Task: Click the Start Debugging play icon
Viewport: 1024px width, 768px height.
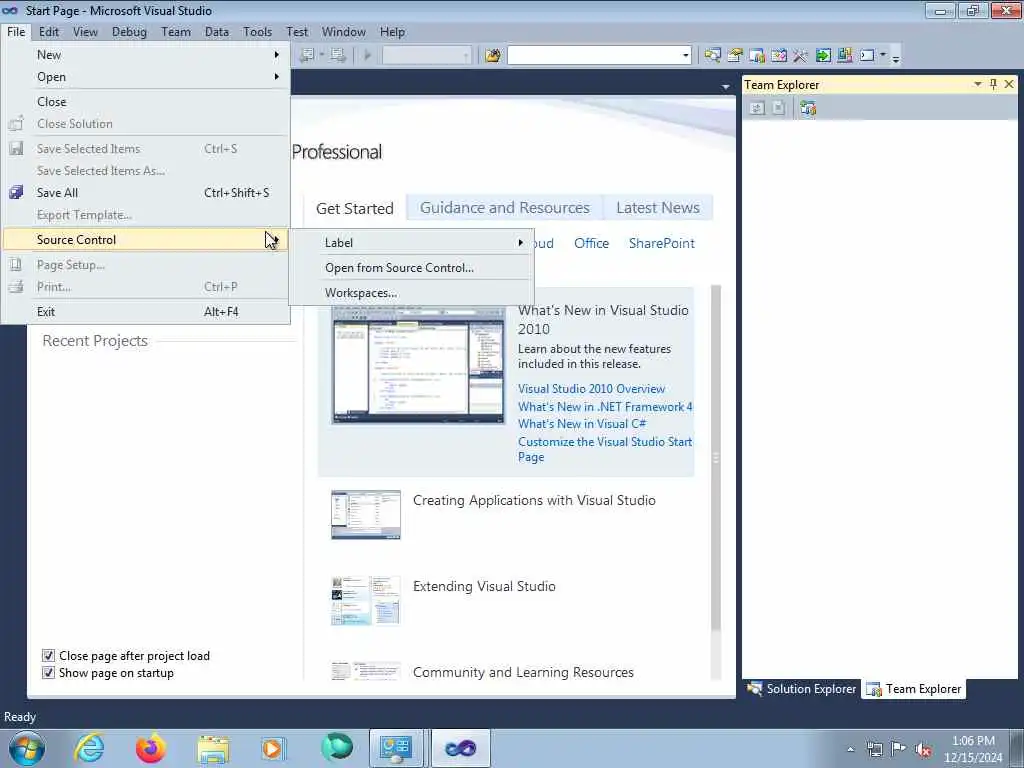Action: point(368,56)
